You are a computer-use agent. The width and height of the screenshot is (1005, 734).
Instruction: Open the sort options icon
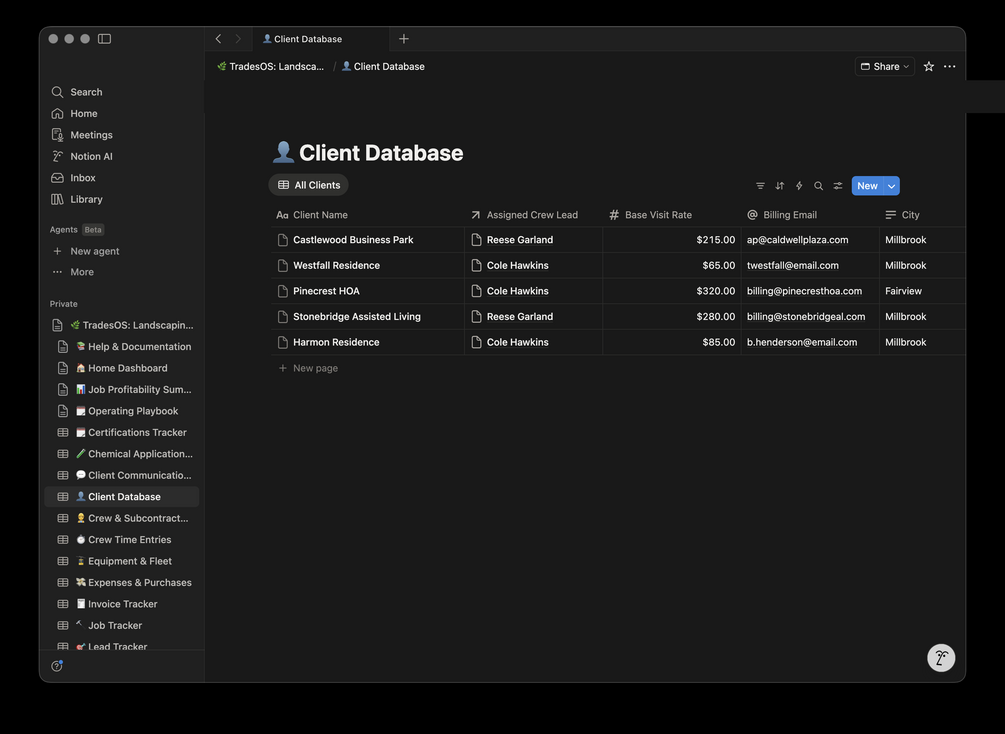coord(780,186)
